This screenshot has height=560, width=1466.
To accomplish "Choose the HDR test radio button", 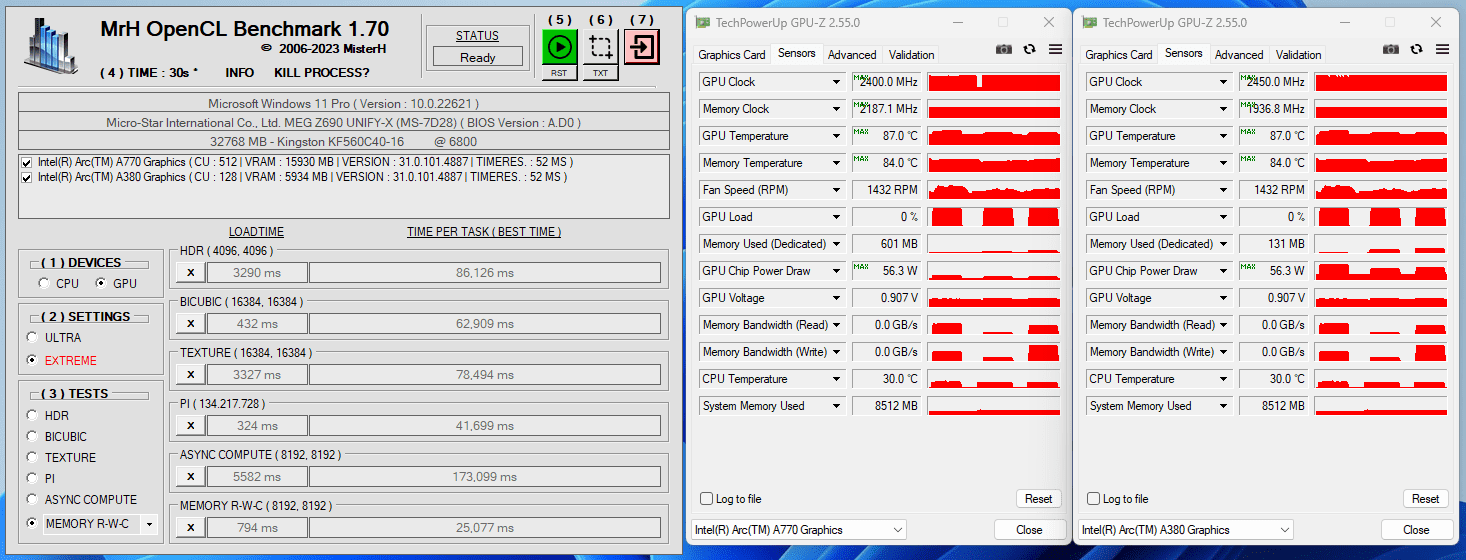I will tap(33, 416).
